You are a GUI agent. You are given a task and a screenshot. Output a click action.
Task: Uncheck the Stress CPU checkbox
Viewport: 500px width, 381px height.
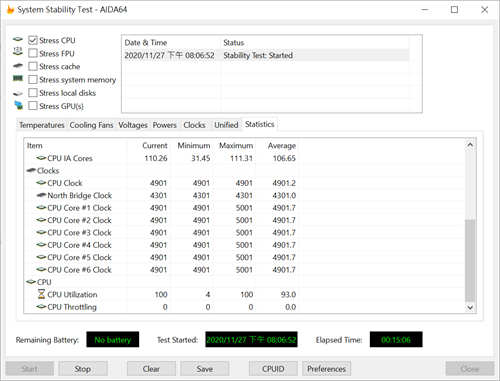coord(33,40)
